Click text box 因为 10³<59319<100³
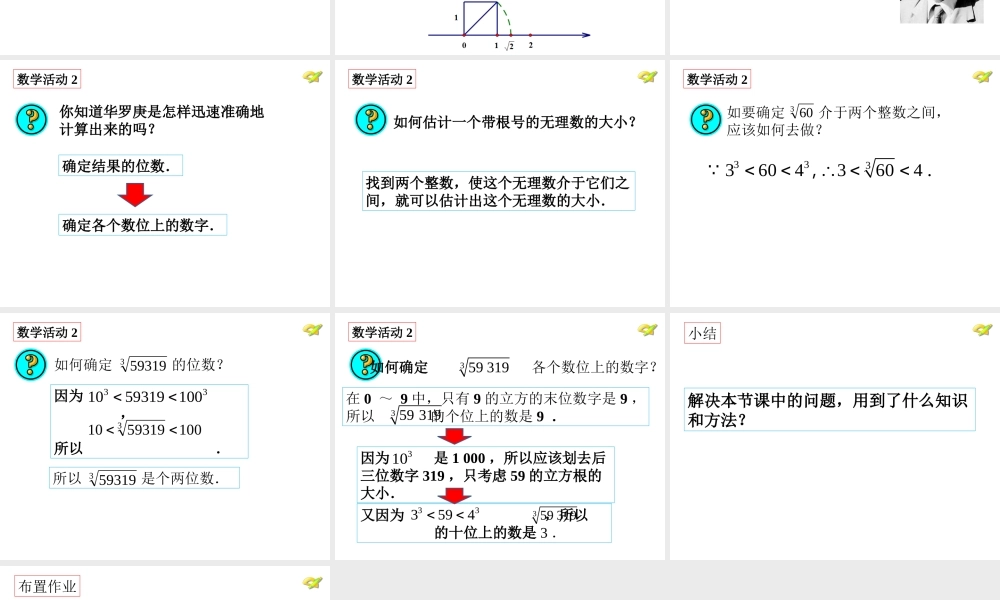The image size is (1000, 600). [149, 421]
